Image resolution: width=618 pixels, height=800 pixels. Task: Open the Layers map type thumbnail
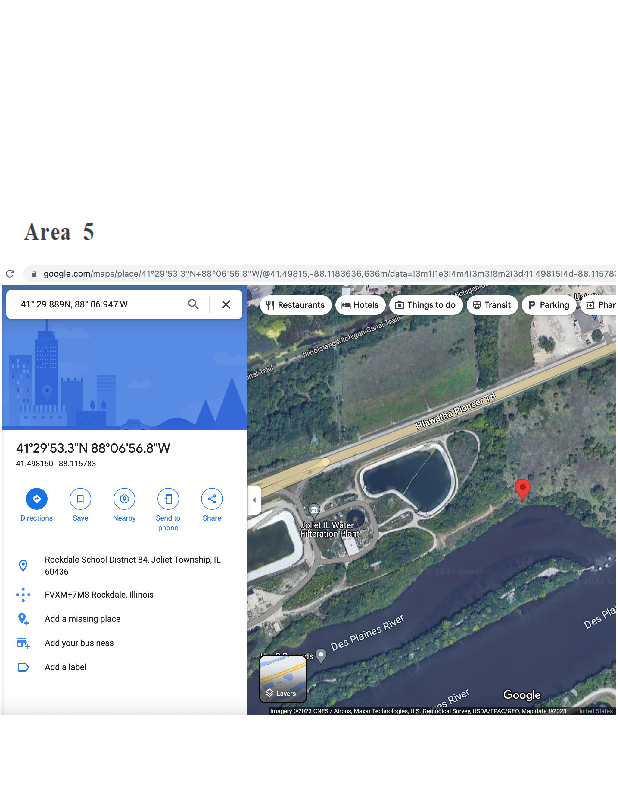click(x=283, y=678)
